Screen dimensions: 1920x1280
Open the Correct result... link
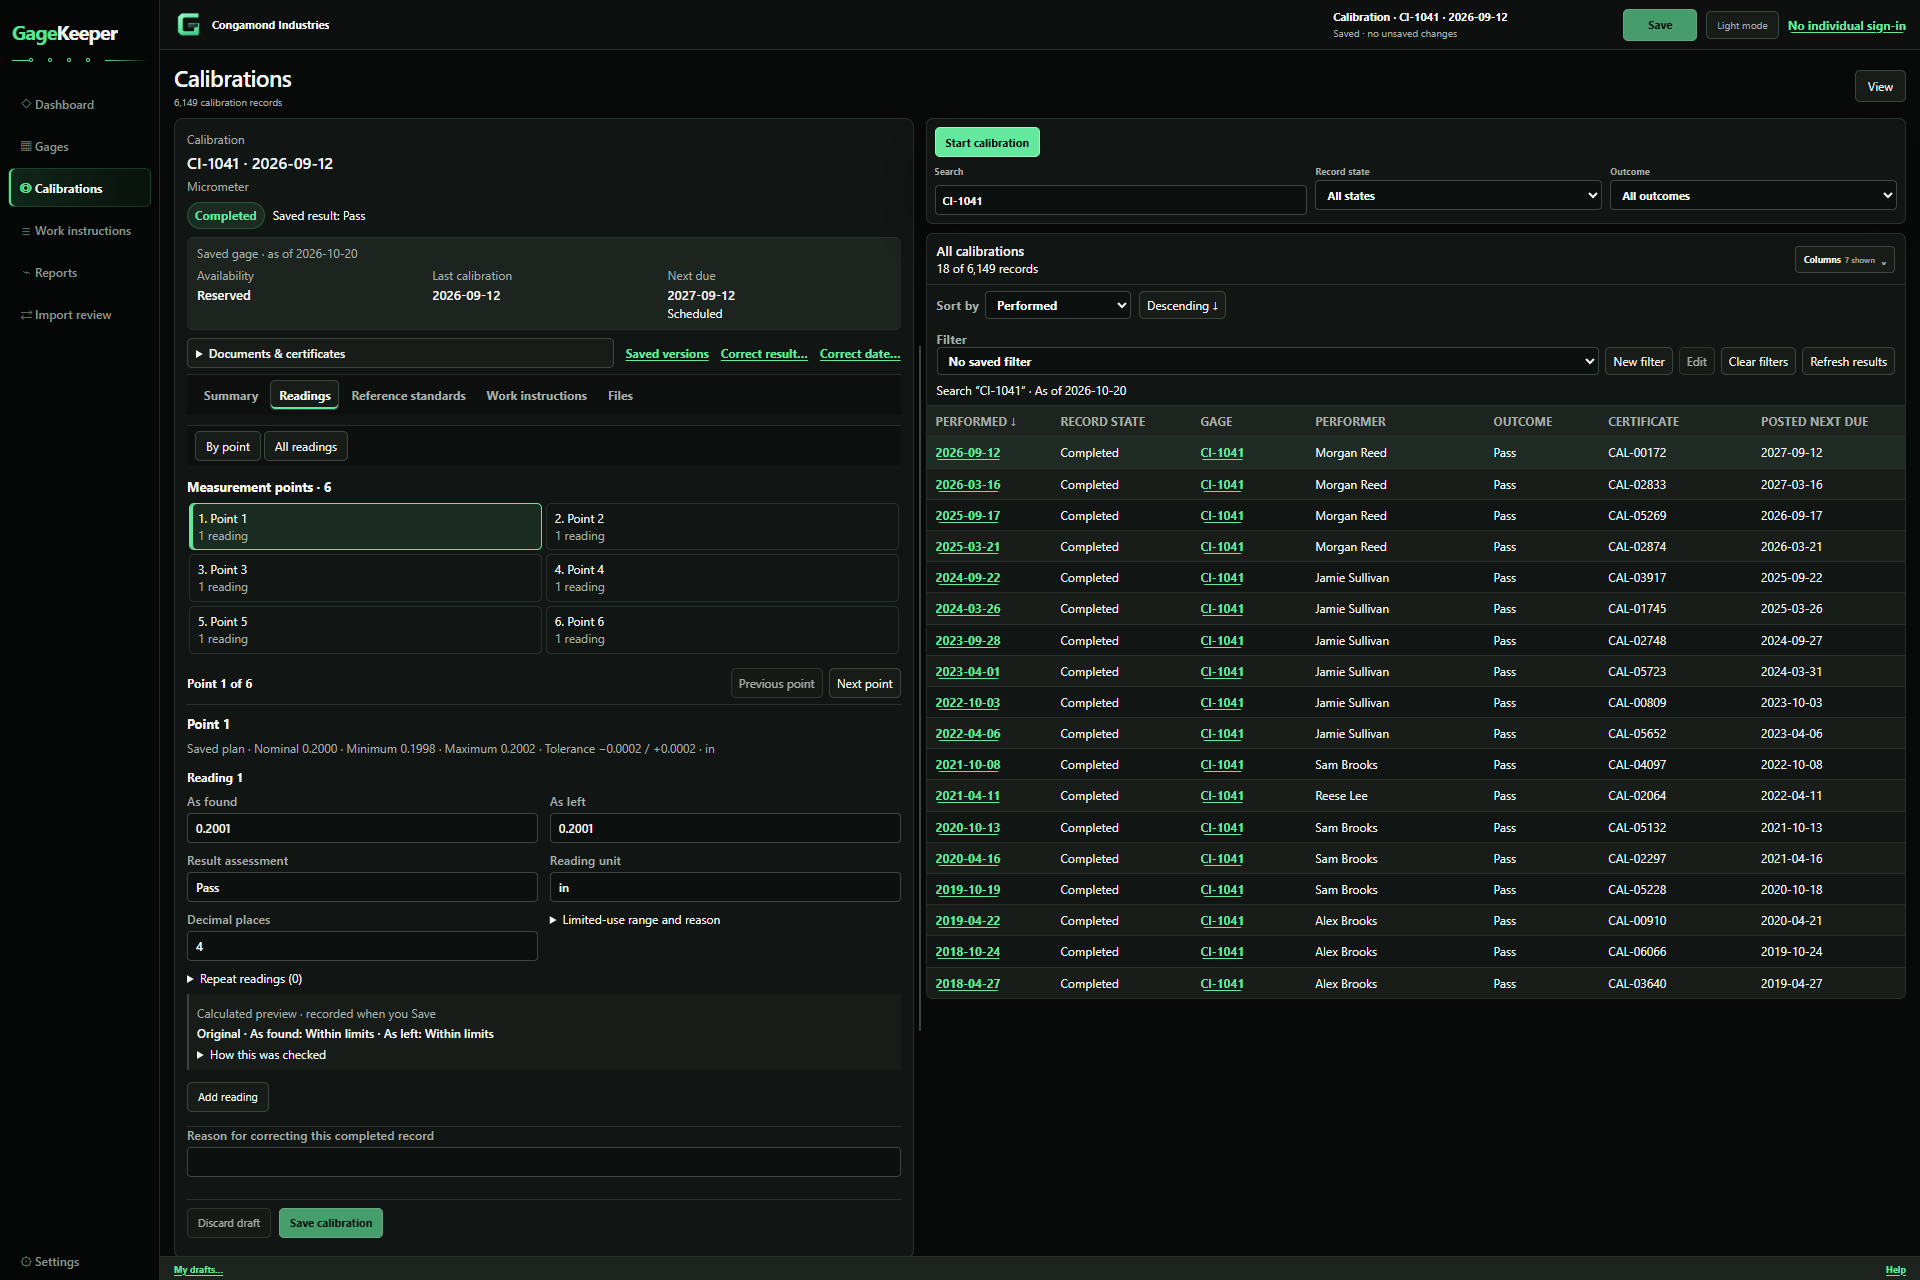click(764, 354)
